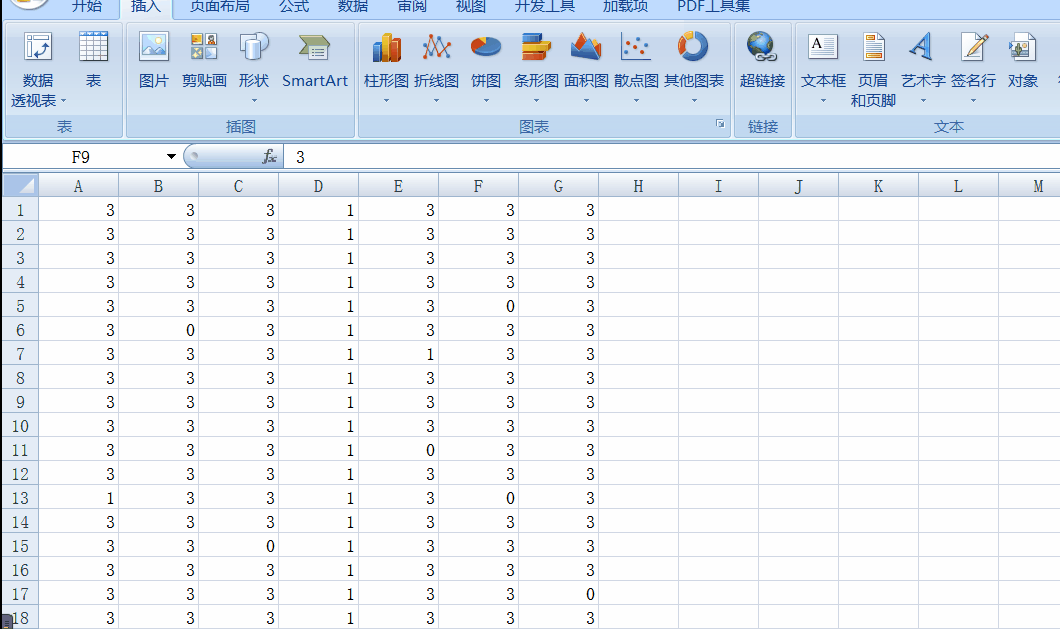The height and width of the screenshot is (629, 1060).
Task: Insert a Hyperlink (超链接)
Action: pyautogui.click(x=762, y=61)
